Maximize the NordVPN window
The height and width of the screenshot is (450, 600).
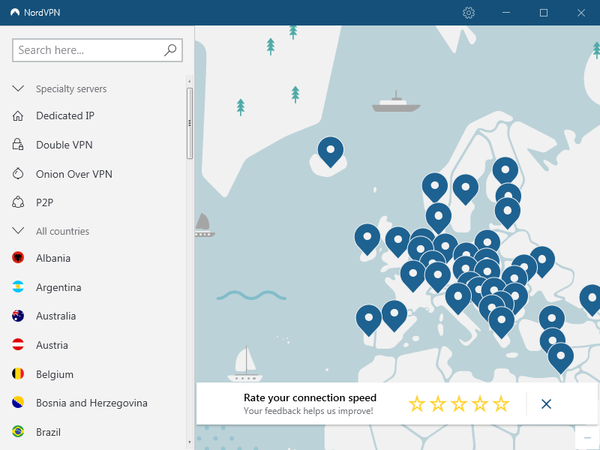tap(543, 13)
